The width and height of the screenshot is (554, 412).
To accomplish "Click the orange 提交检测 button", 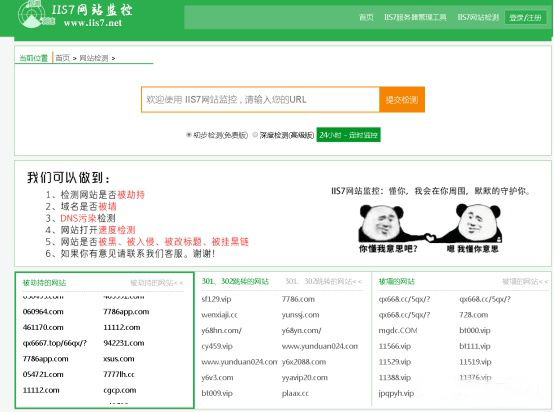I will [402, 100].
